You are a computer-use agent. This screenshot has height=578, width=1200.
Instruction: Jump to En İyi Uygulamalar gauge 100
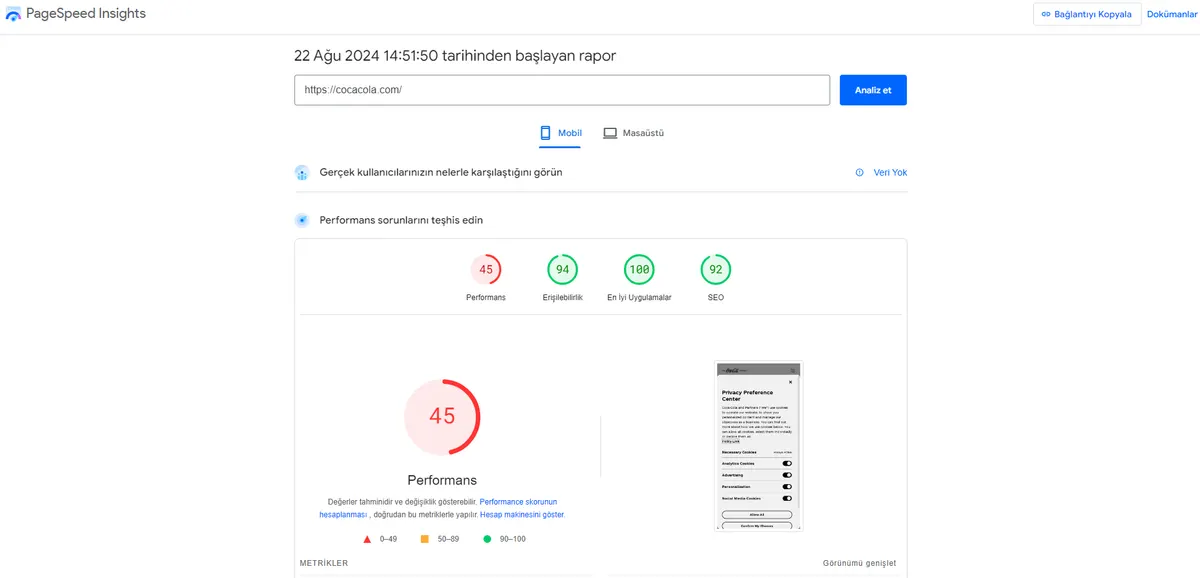click(x=639, y=269)
